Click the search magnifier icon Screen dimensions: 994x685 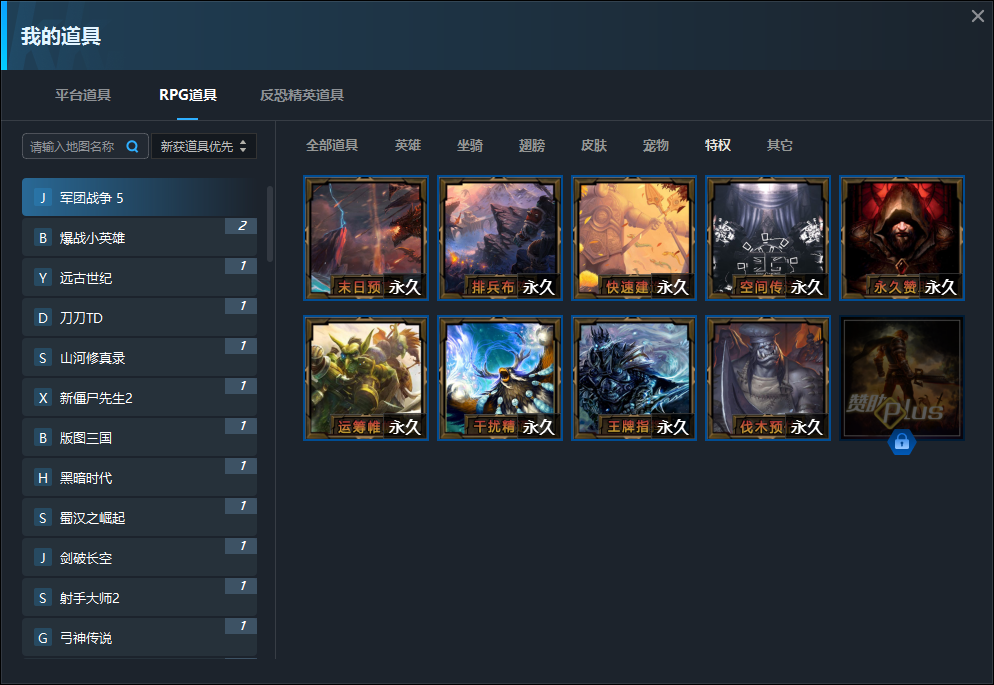[x=132, y=146]
